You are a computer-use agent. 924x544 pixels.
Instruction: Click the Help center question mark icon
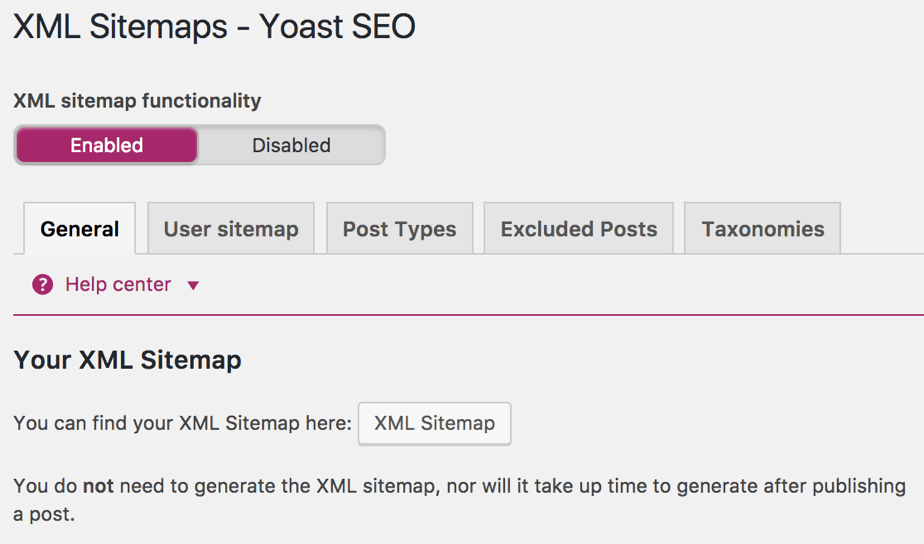tap(42, 285)
